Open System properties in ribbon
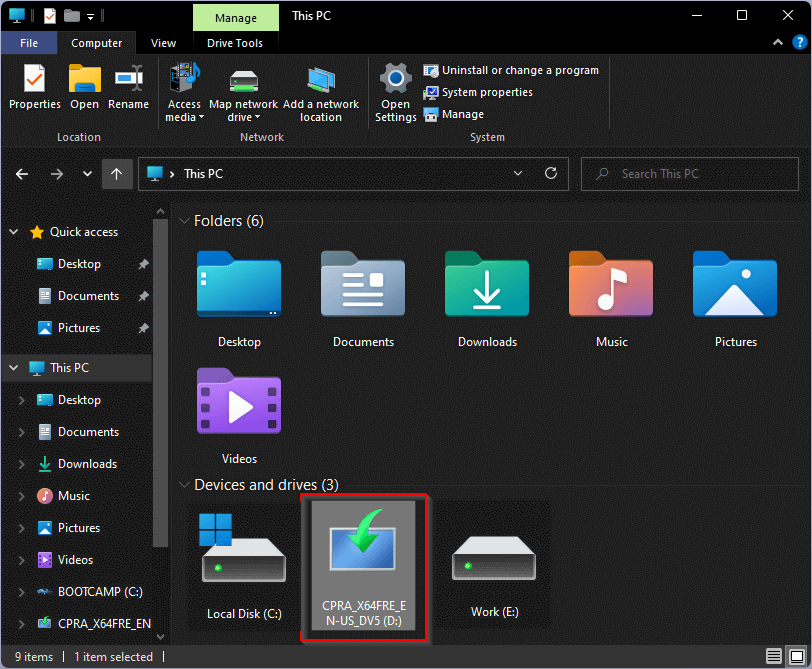 [479, 92]
